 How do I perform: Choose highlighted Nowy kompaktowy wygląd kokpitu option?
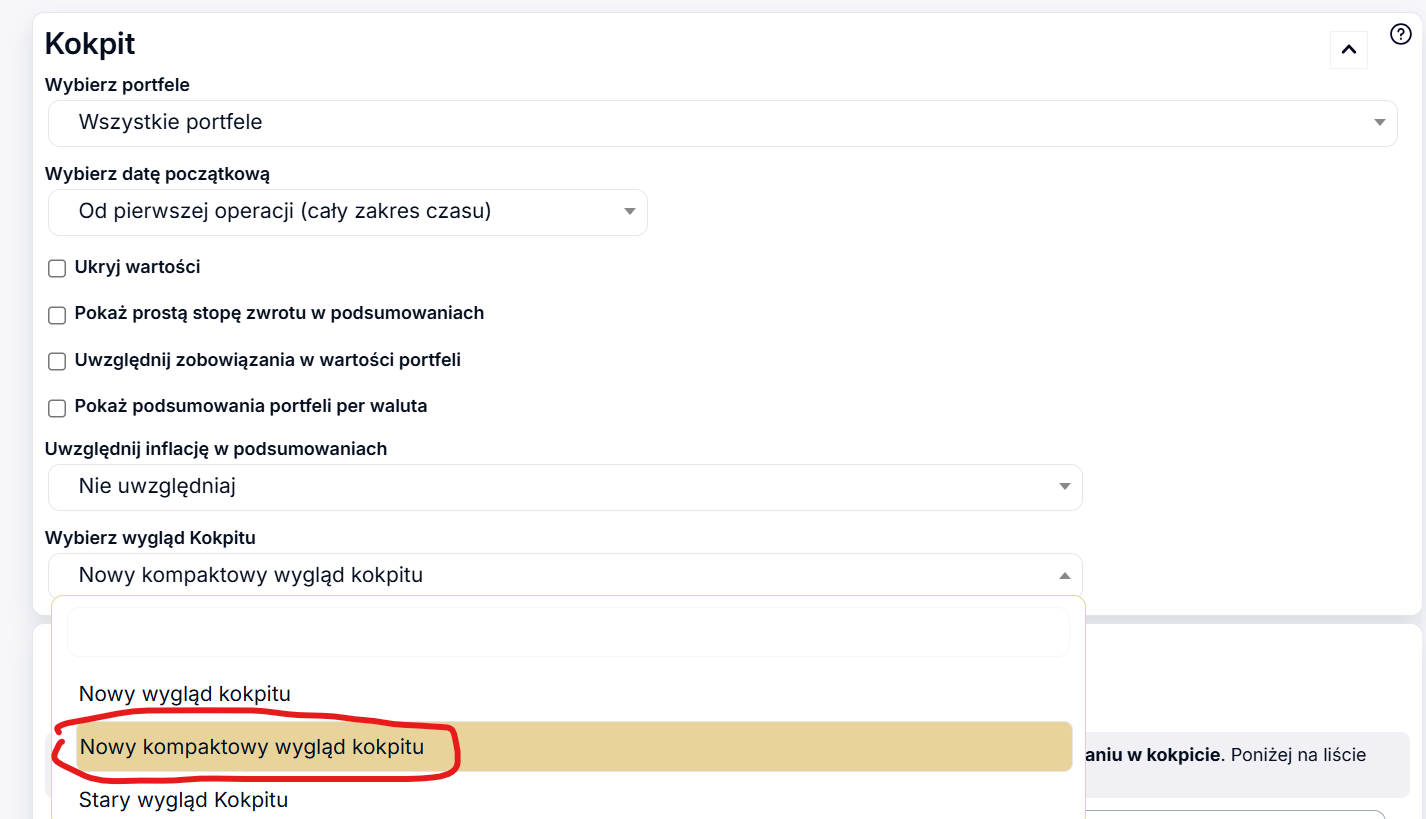(x=252, y=747)
